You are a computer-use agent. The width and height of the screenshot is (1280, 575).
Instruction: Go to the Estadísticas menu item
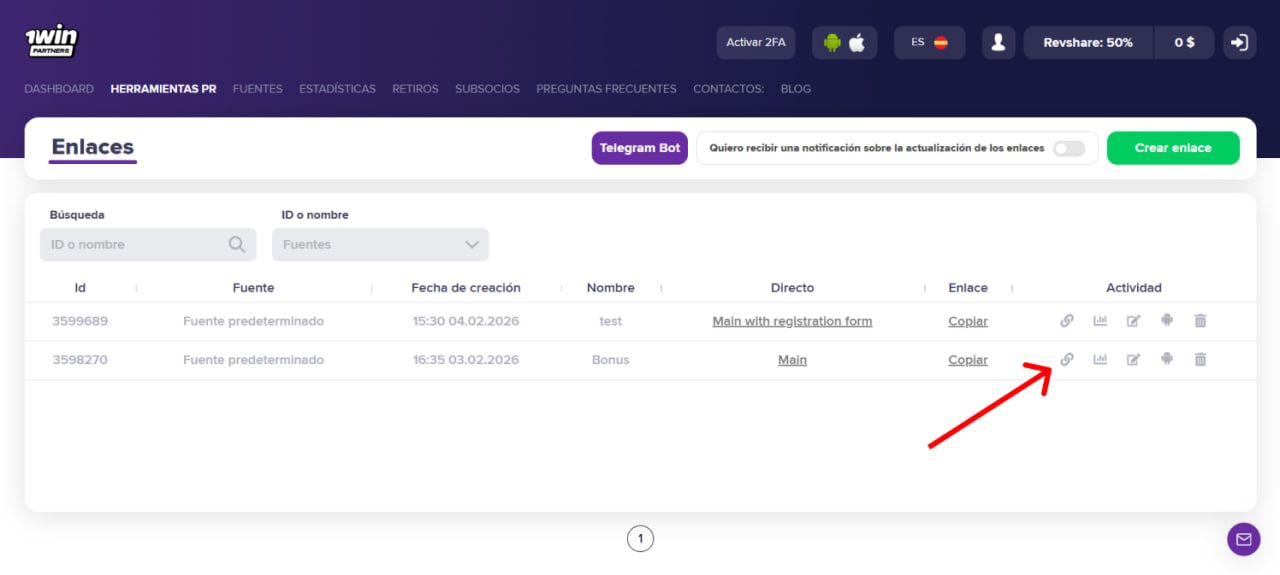337,89
